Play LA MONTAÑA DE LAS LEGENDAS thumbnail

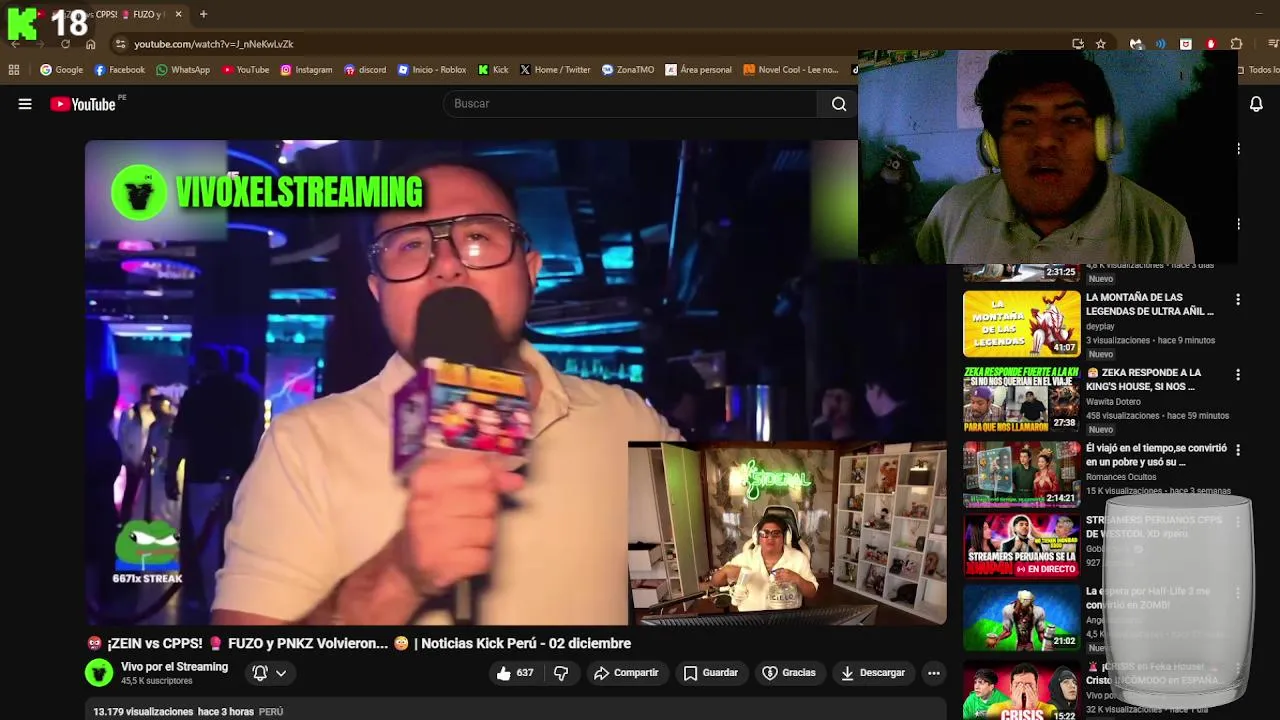pyautogui.click(x=1021, y=324)
